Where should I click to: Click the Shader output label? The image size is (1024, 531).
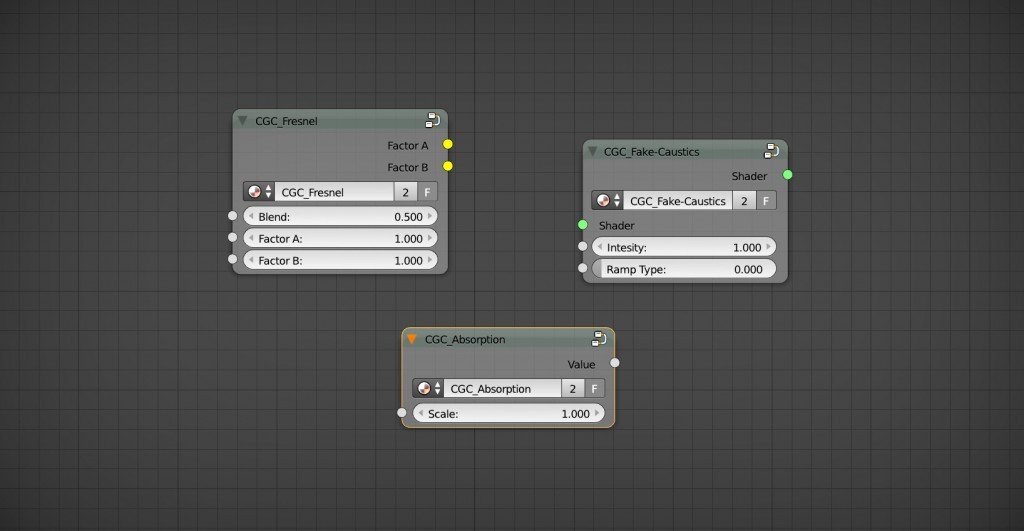[749, 176]
